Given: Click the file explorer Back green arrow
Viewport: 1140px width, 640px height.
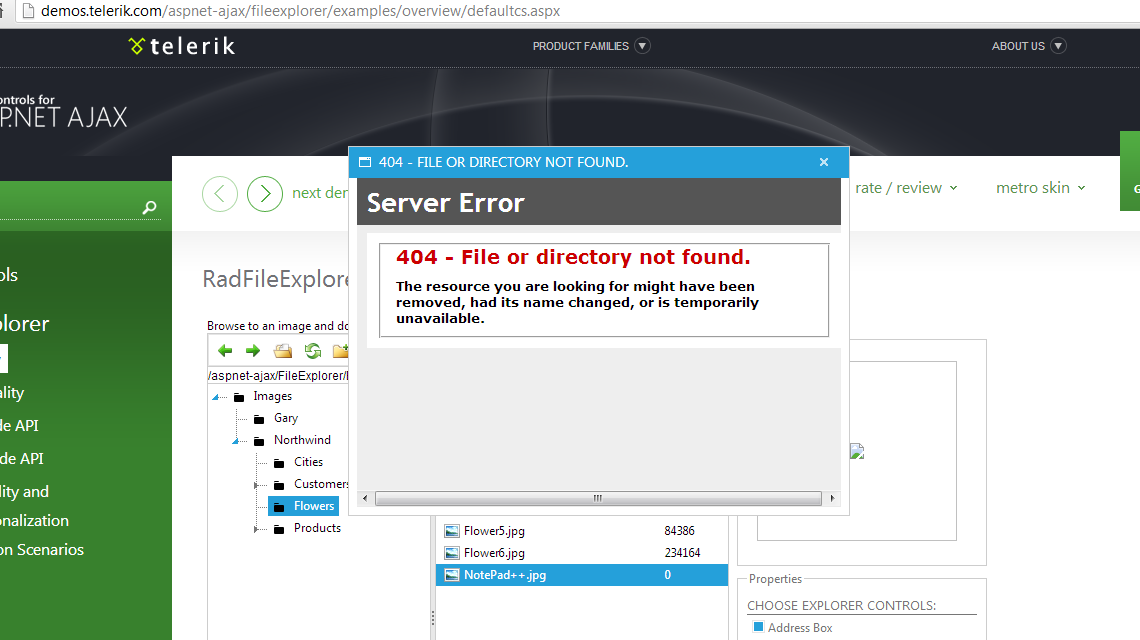Looking at the screenshot, I should tap(225, 351).
